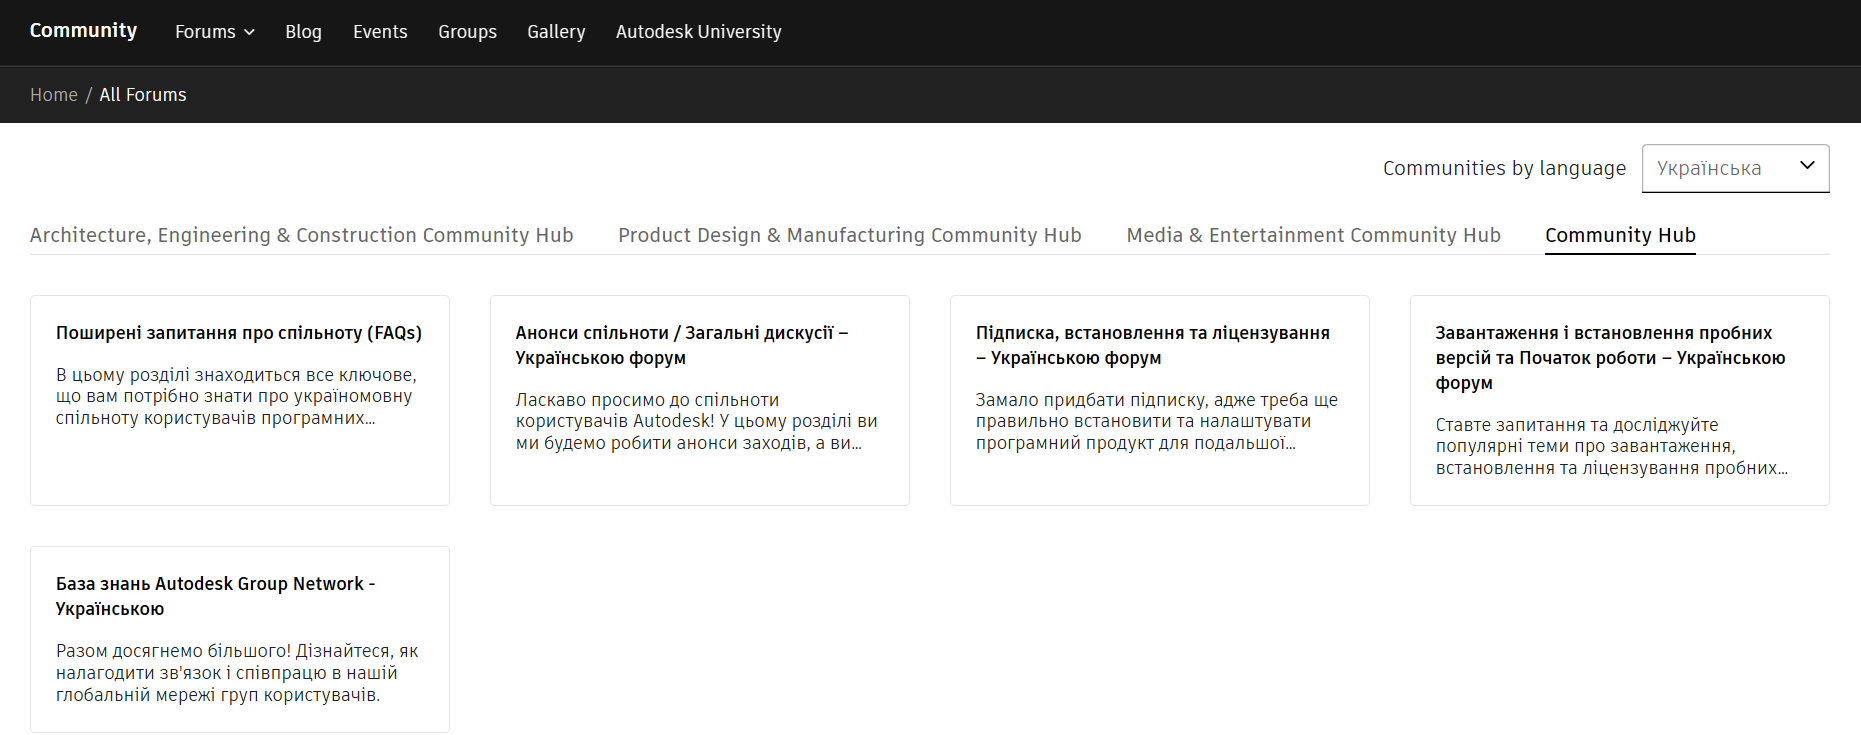
Task: Open Поширені запитання про спільноту (FAQs) forum
Action: pyautogui.click(x=239, y=333)
